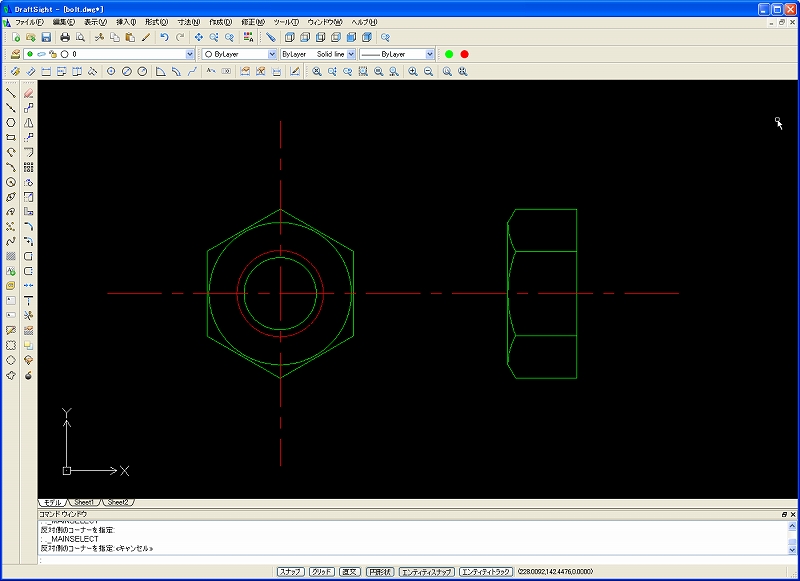Click the Redo arrow icon
This screenshot has width=800, height=581.
pyautogui.click(x=180, y=37)
